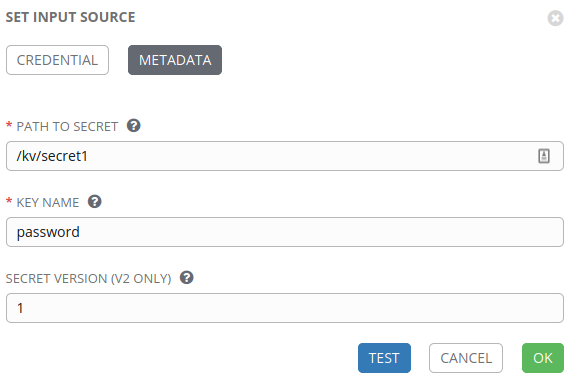Focus the Key Name field containing password
Image resolution: width=574 pixels, height=382 pixels.
click(285, 232)
